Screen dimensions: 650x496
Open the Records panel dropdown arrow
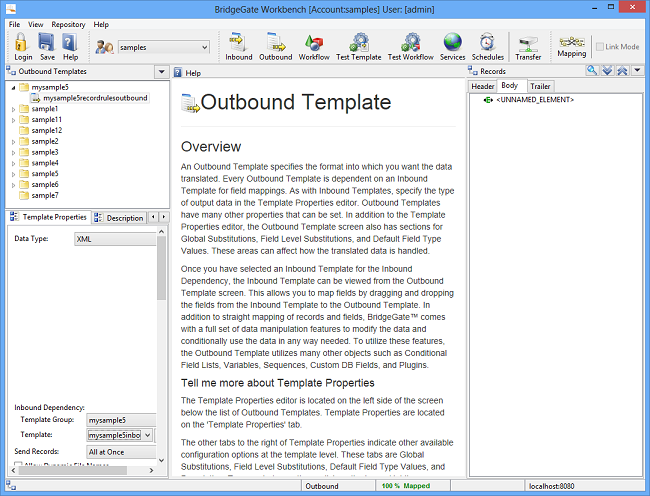pos(638,70)
